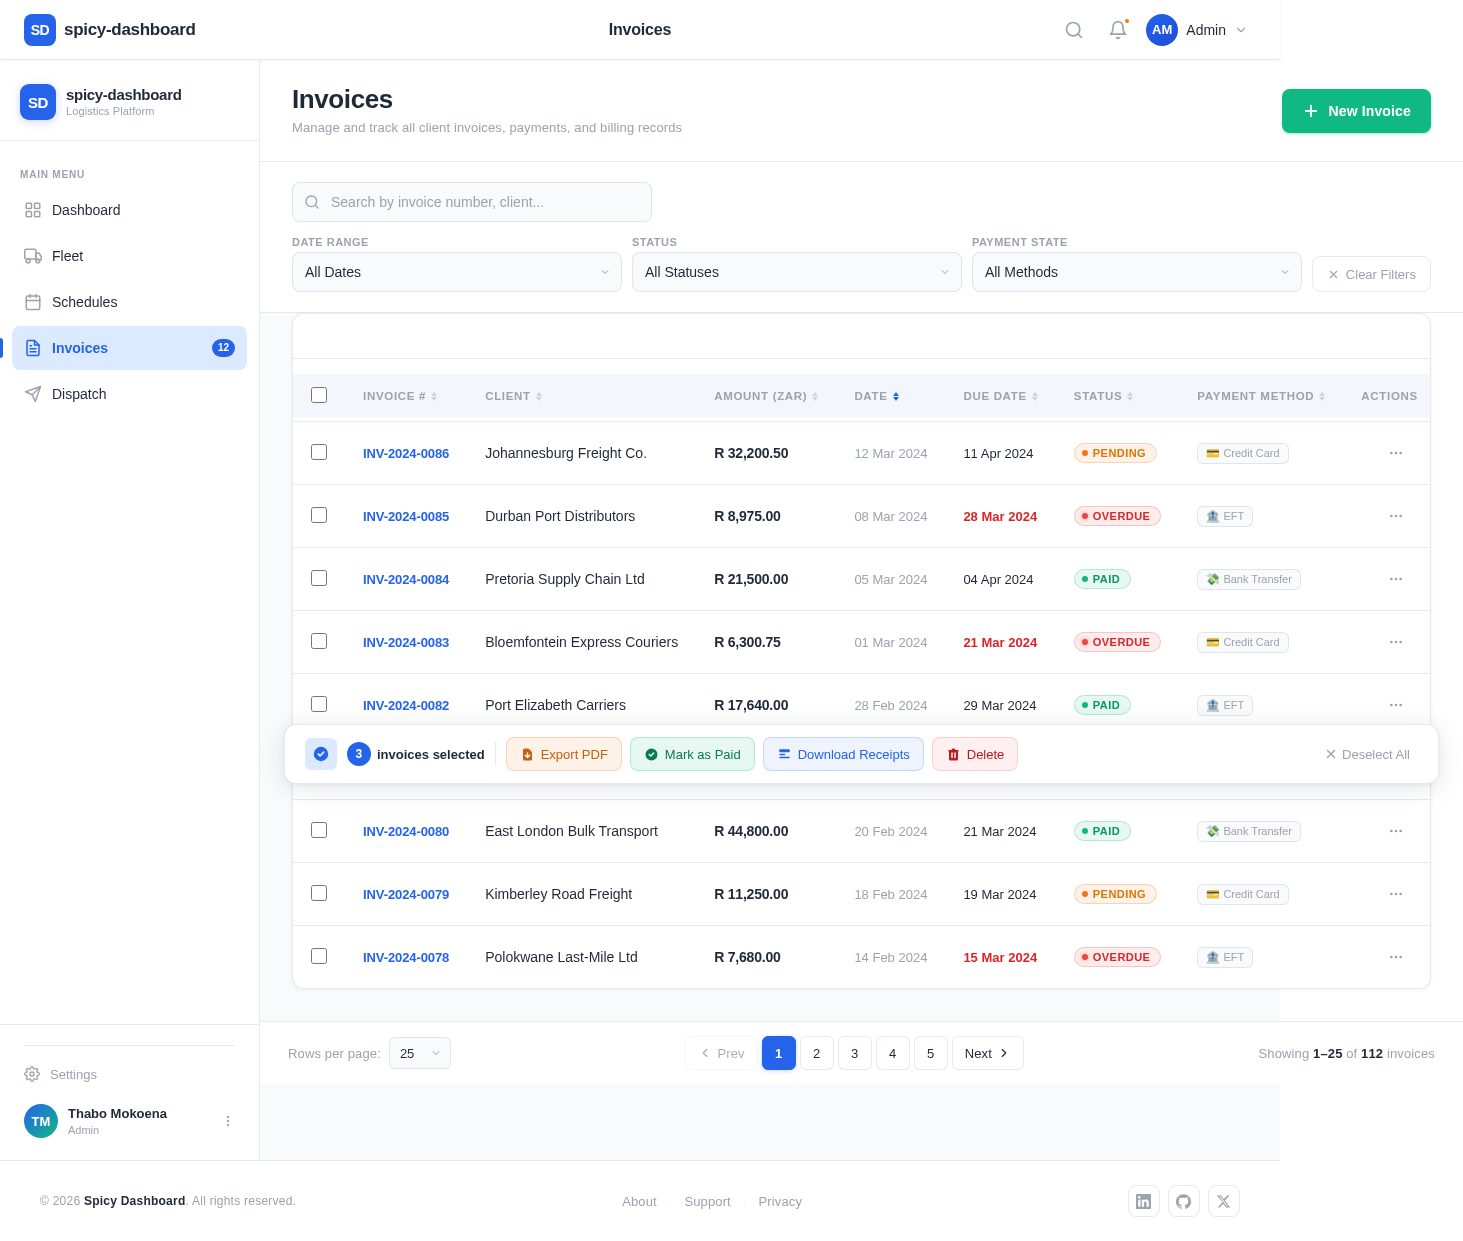The height and width of the screenshot is (1241, 1463).
Task: Click the New Invoice button
Action: [x=1356, y=111]
